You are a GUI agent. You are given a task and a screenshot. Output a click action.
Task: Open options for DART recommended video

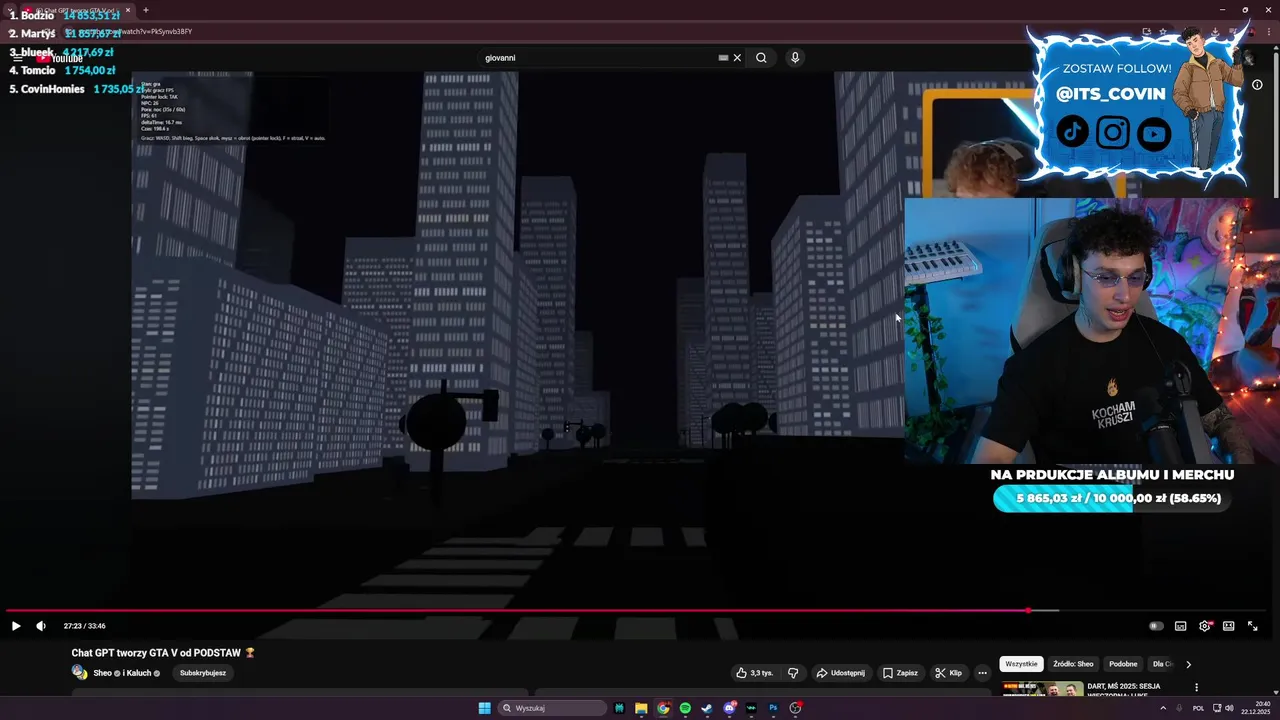point(1196,688)
